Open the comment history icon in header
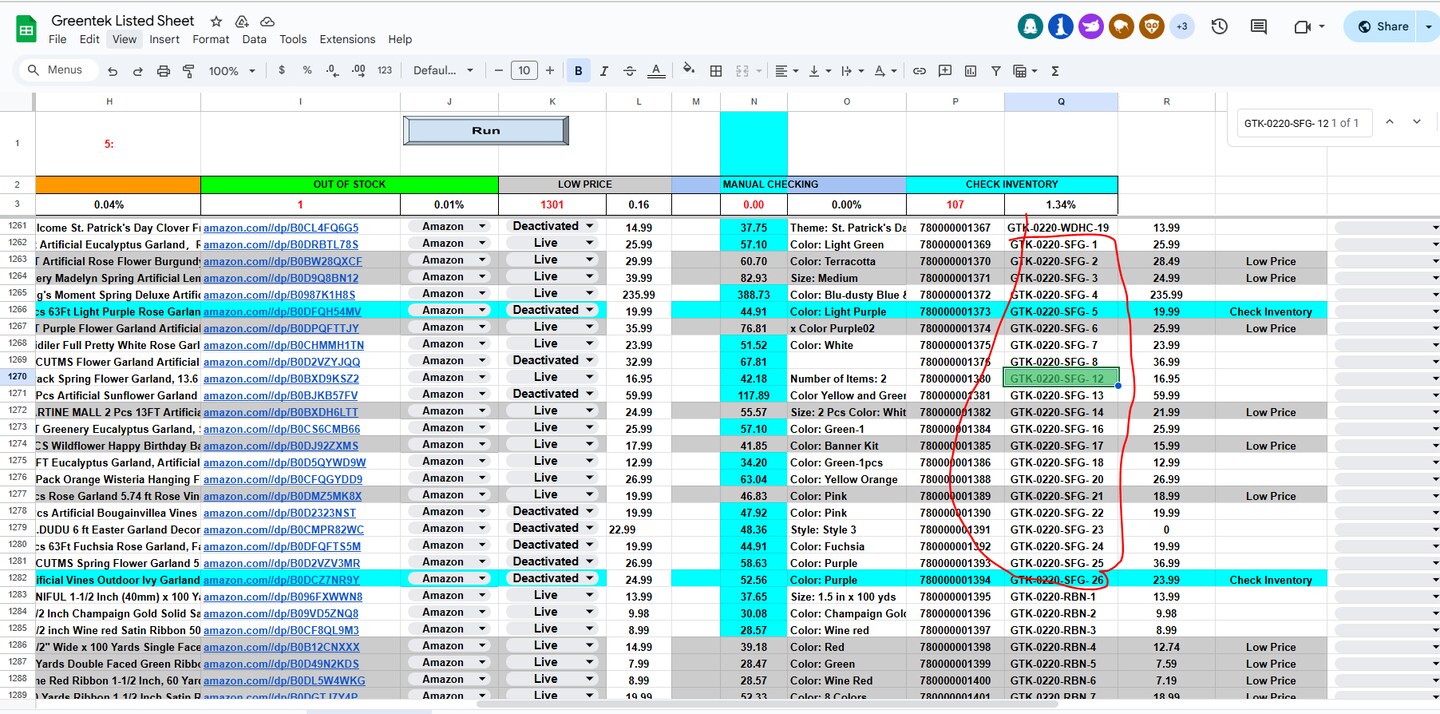 coord(1259,27)
